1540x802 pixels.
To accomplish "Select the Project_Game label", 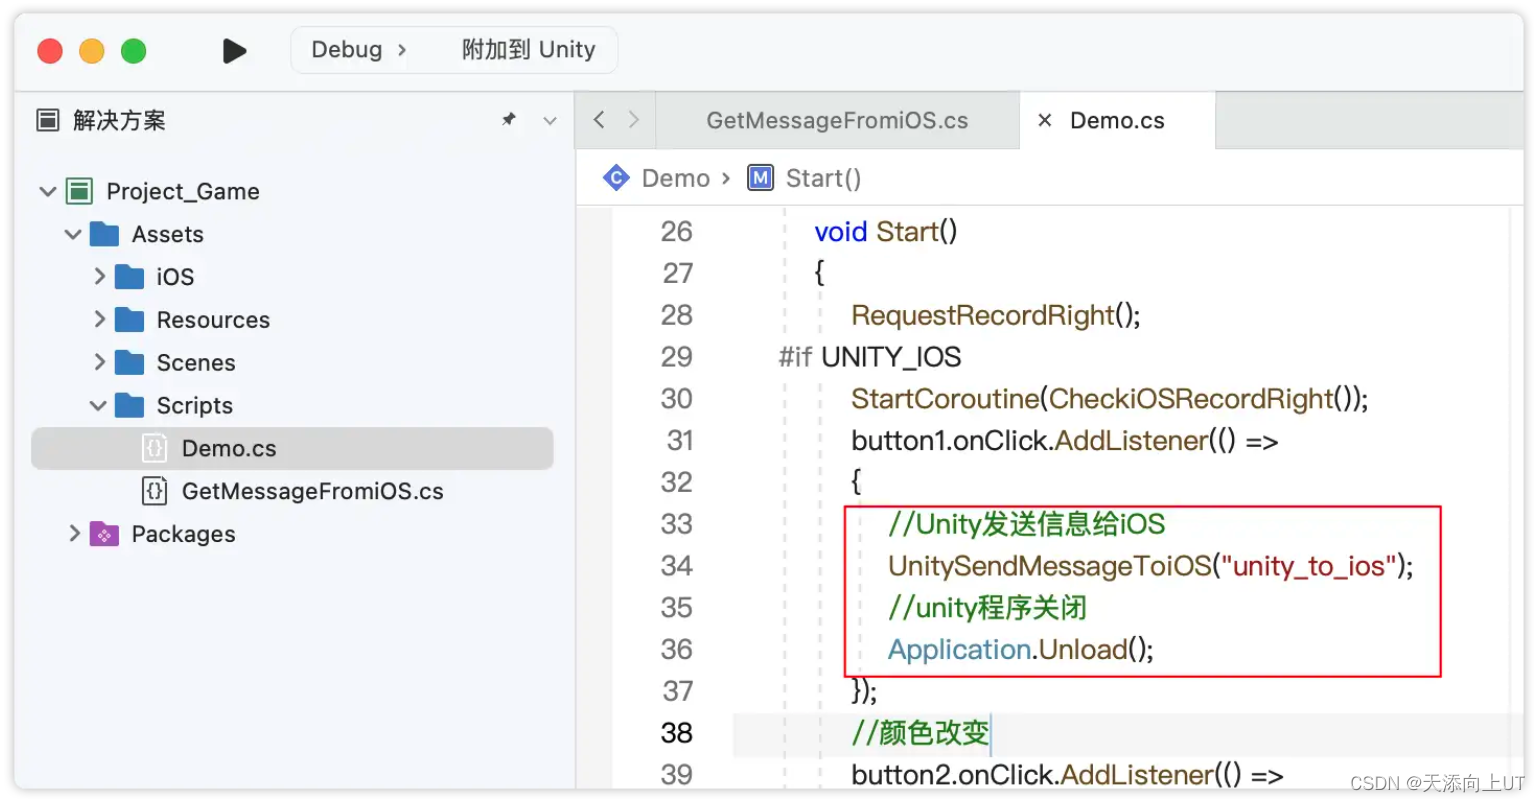I will (183, 191).
